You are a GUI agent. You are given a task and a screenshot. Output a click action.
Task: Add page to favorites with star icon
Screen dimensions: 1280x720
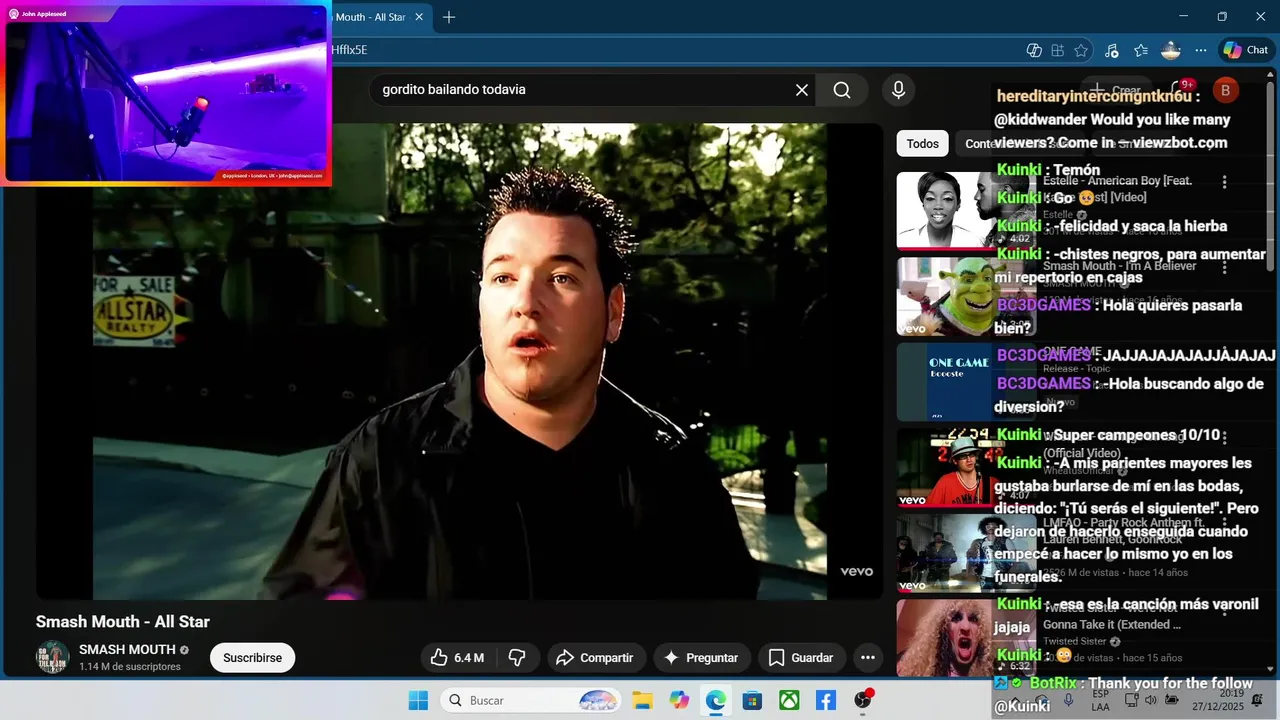click(1081, 50)
